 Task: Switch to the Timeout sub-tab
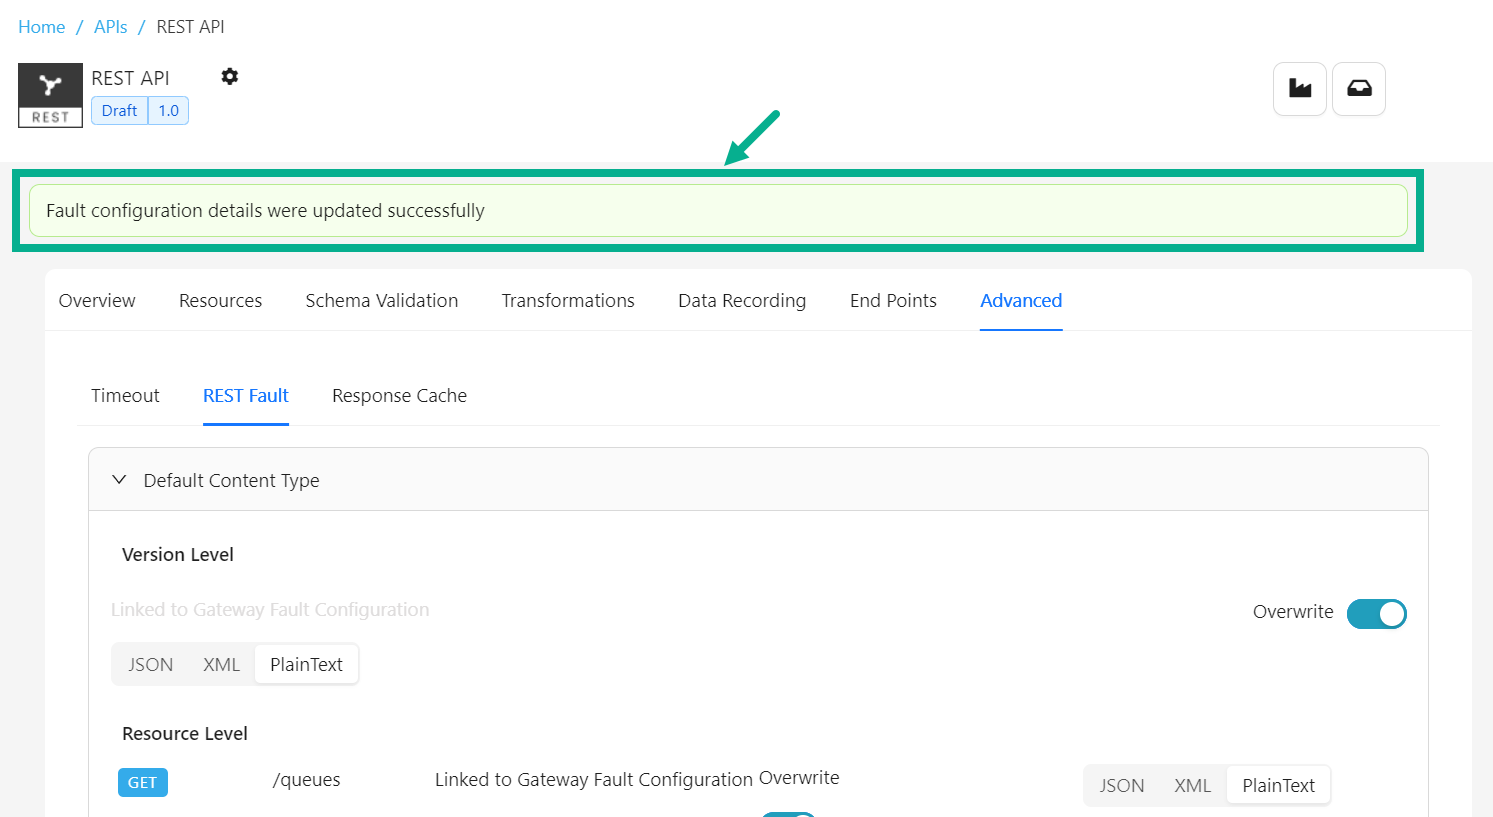tap(125, 396)
